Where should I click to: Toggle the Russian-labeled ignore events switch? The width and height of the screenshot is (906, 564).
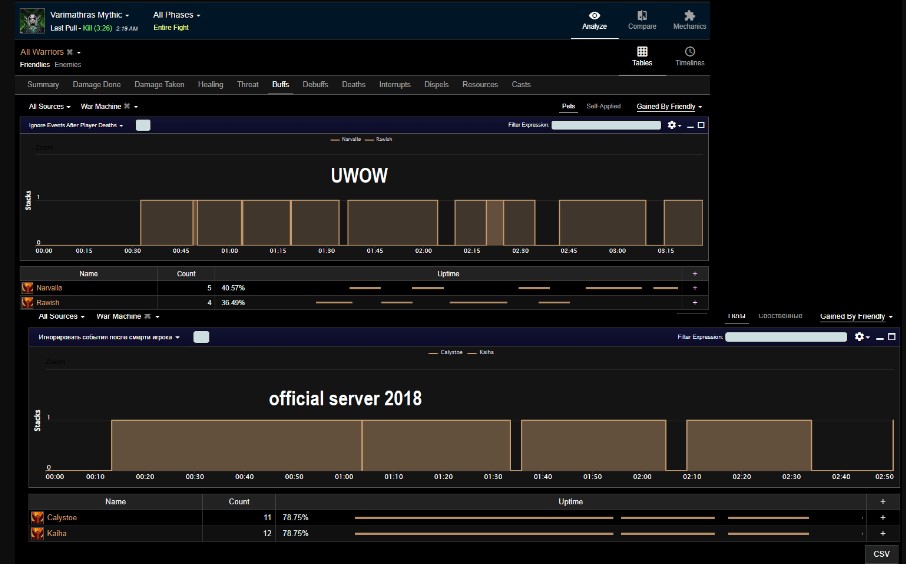click(x=201, y=337)
